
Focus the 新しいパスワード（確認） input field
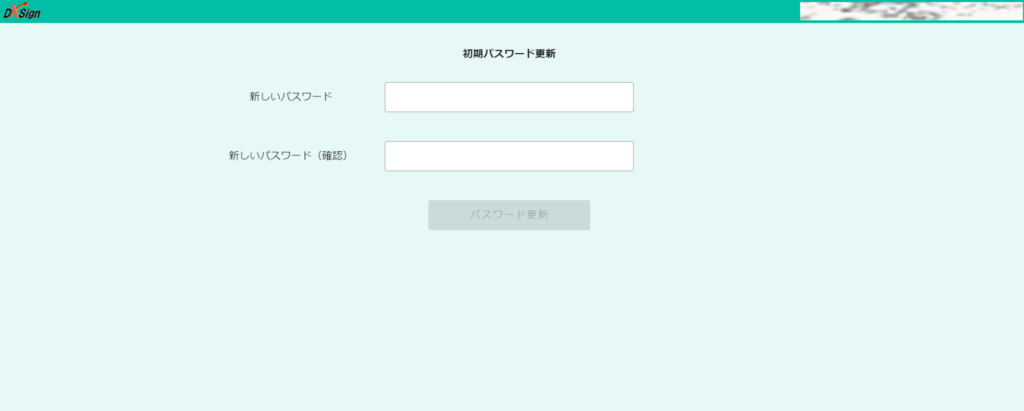click(x=508, y=156)
